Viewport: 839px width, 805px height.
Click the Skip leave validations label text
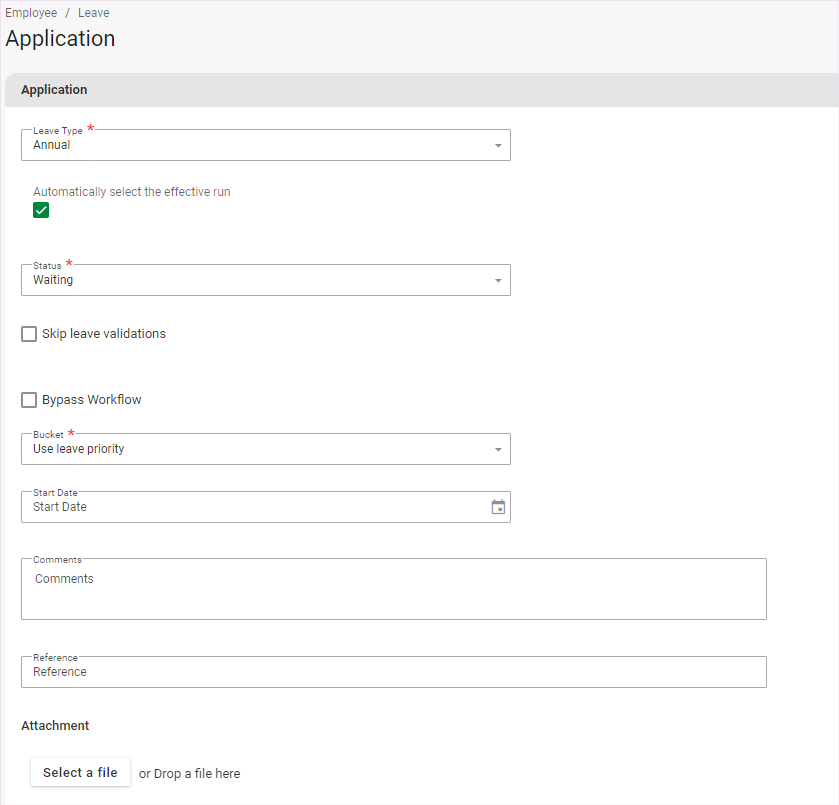point(104,334)
